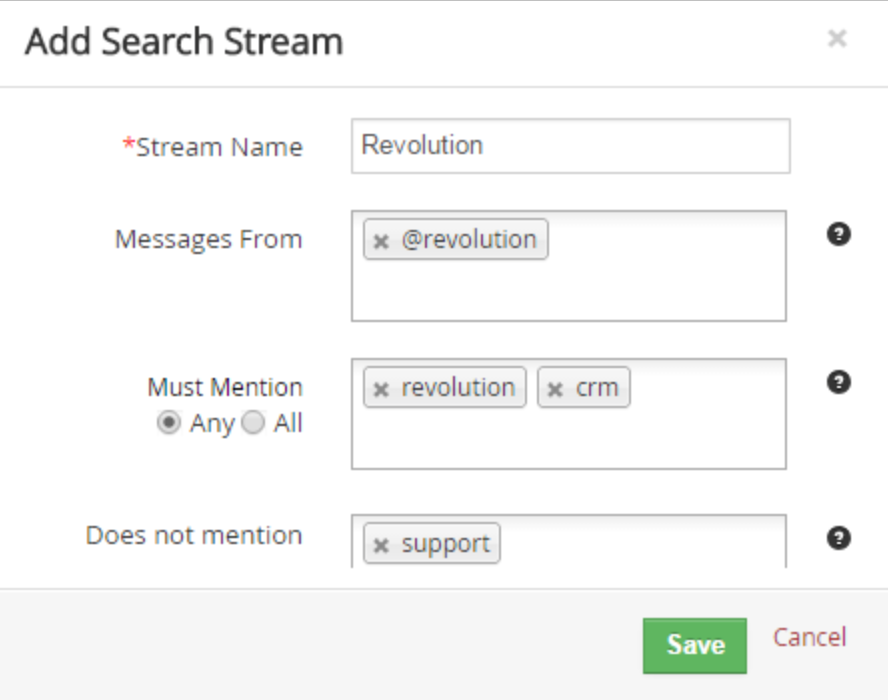This screenshot has width=888, height=700.
Task: Select the @revolution tag label
Action: 468,240
